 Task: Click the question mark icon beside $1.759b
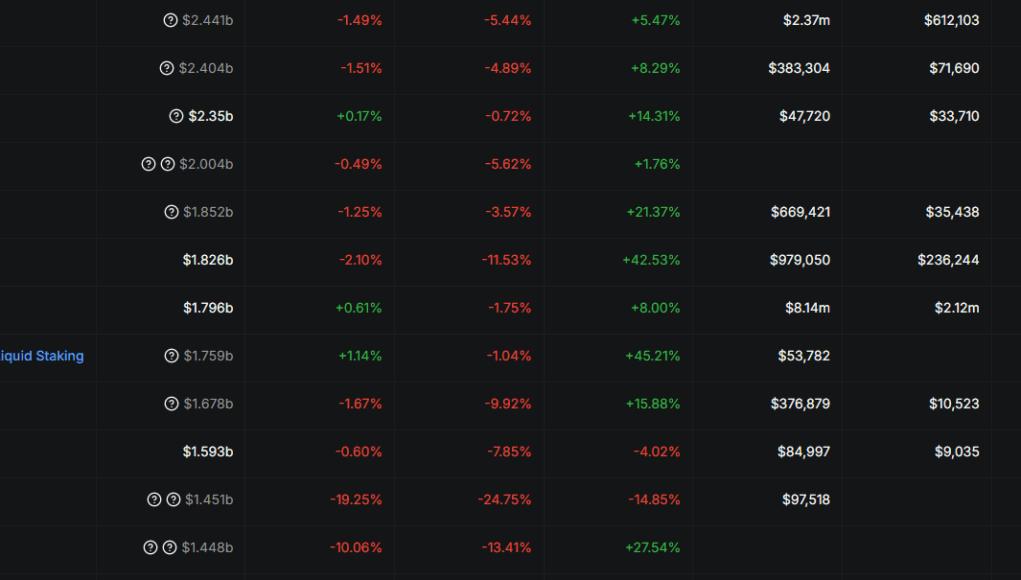click(171, 356)
